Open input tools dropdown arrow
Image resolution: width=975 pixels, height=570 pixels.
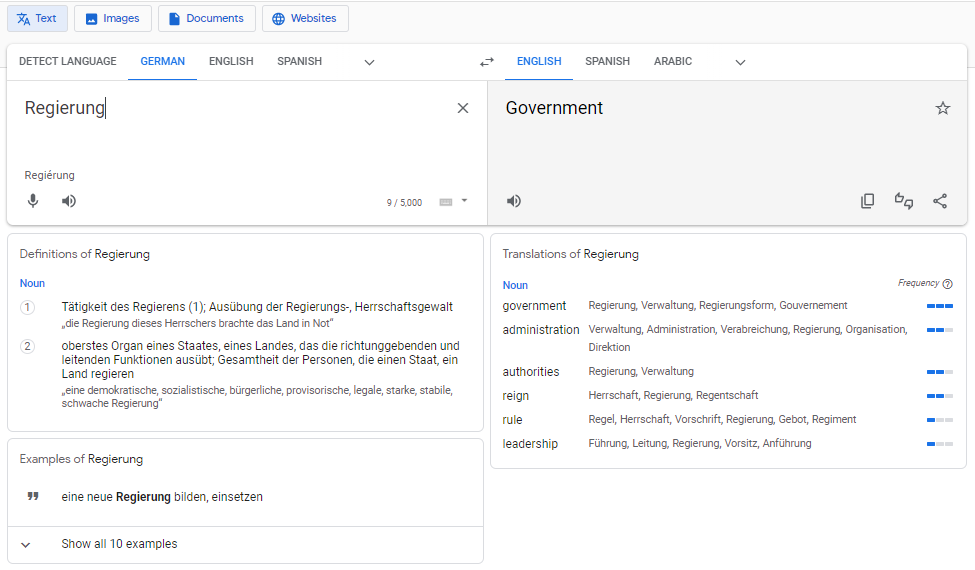pos(464,201)
